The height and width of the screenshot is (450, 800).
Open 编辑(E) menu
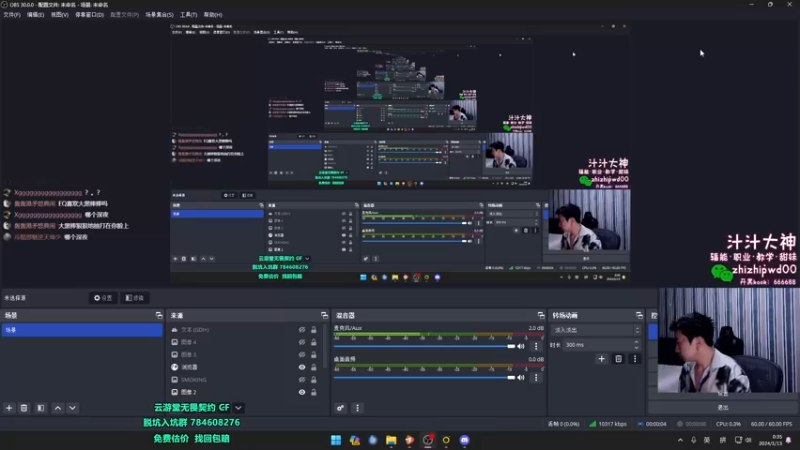[35, 15]
